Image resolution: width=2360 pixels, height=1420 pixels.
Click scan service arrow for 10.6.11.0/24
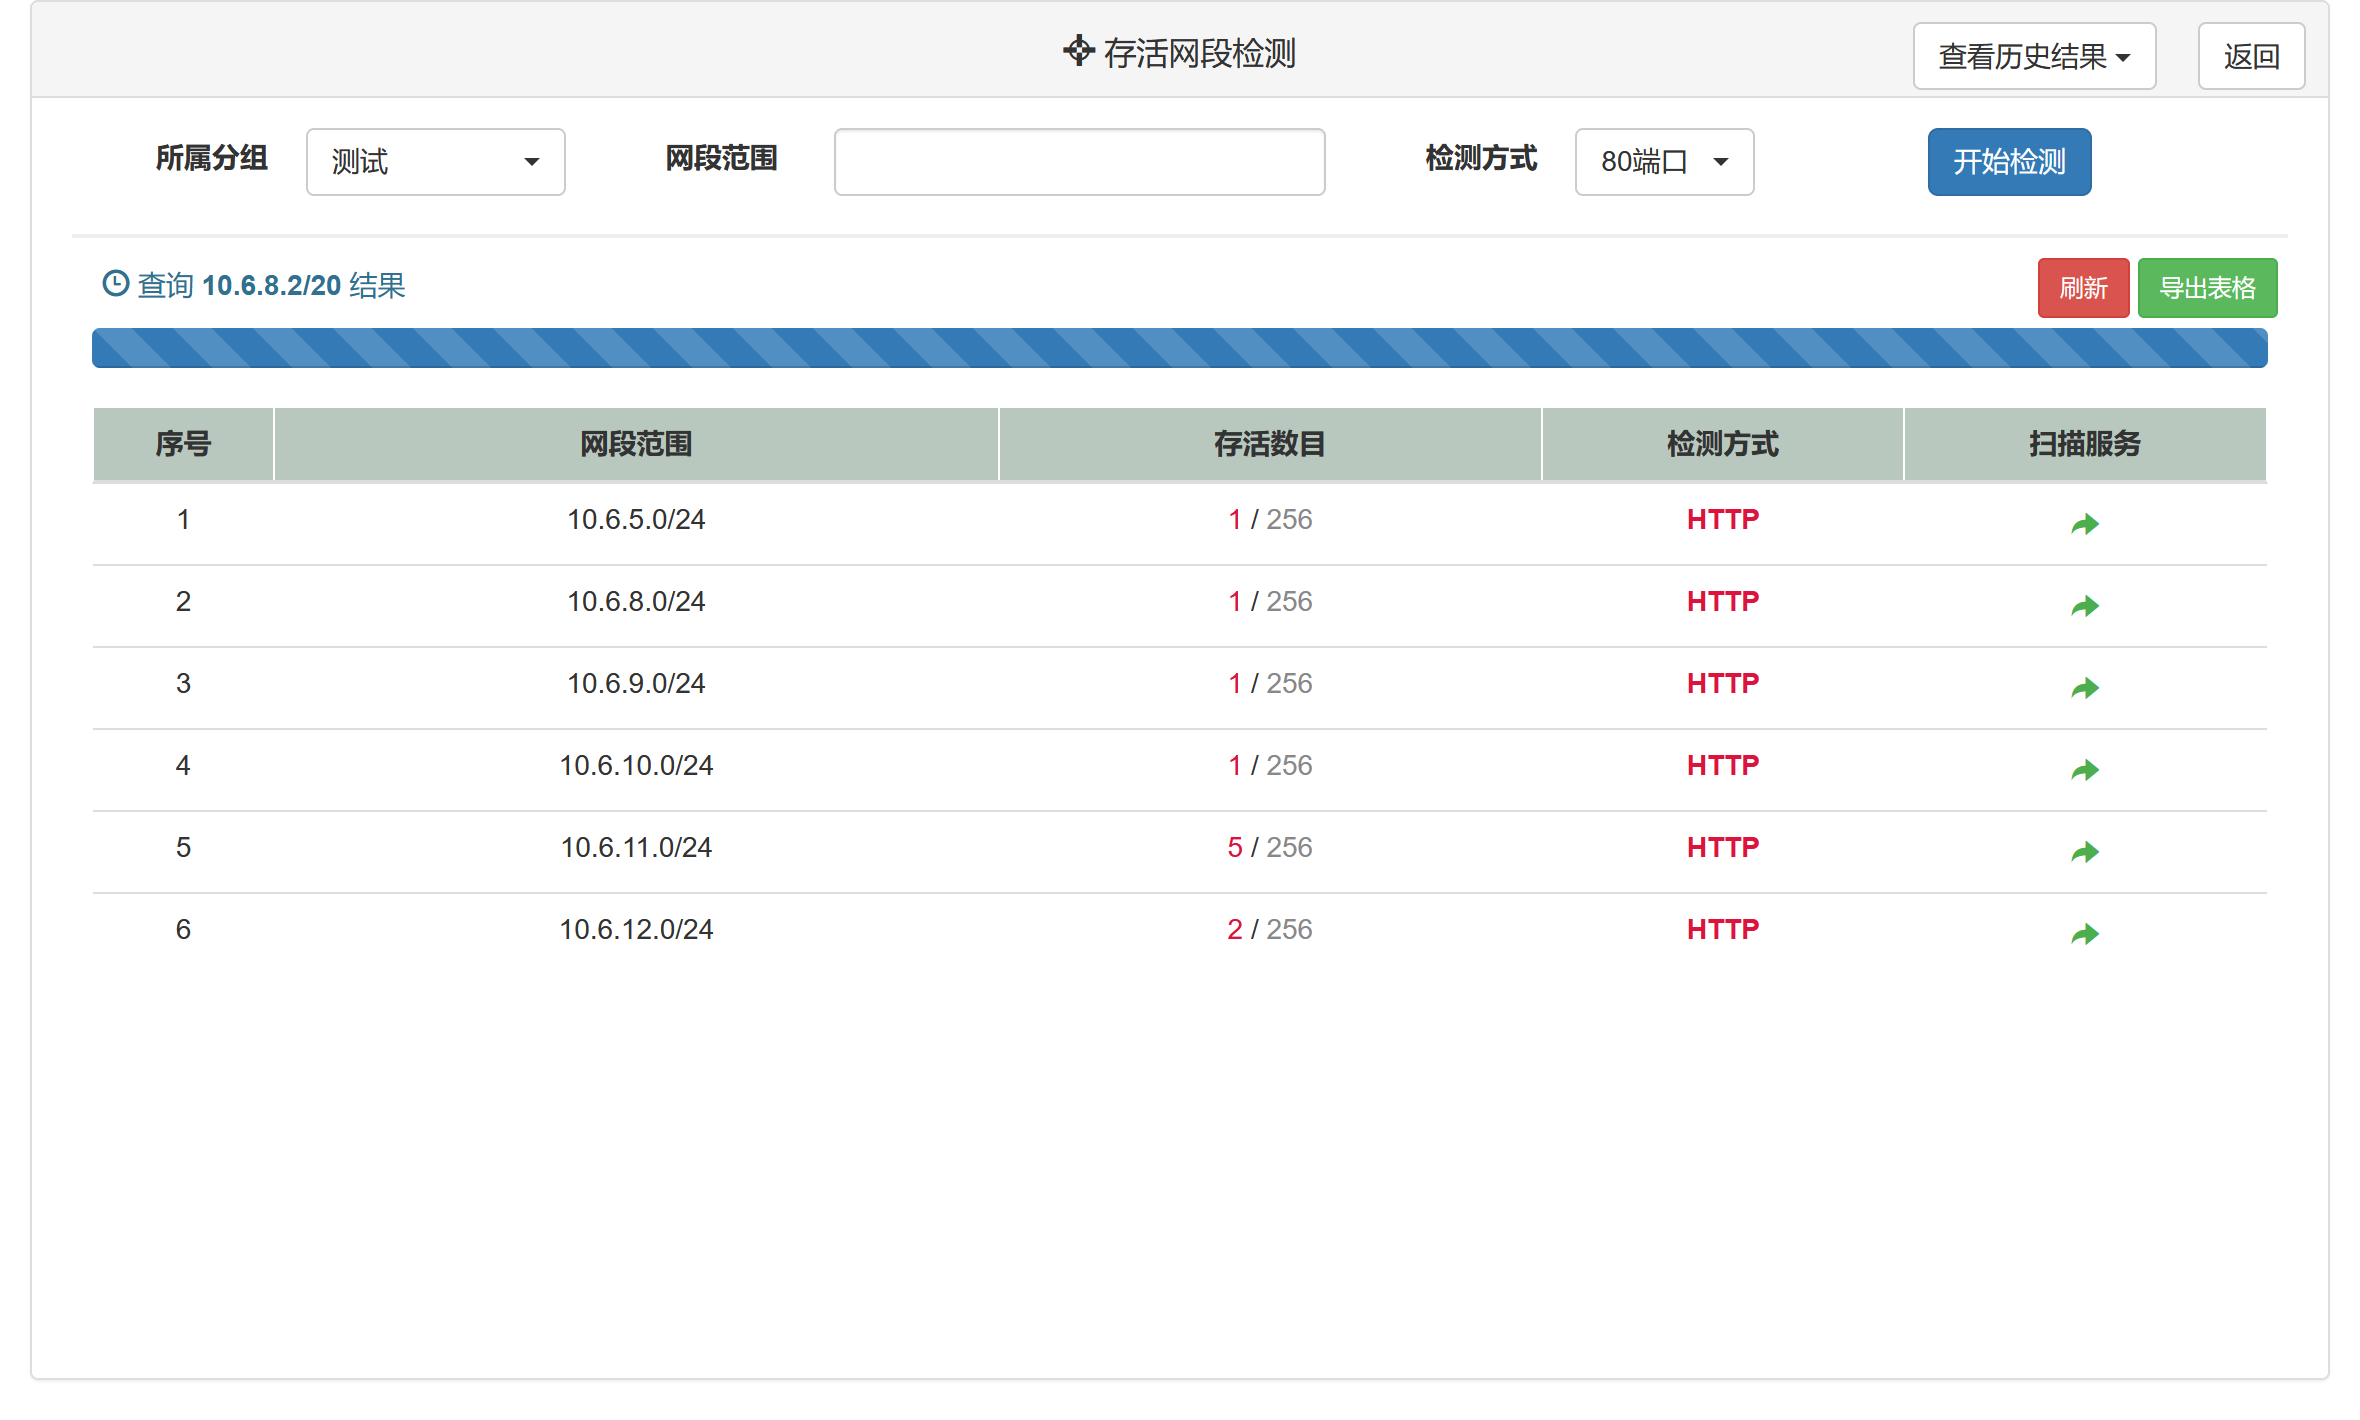2084,852
